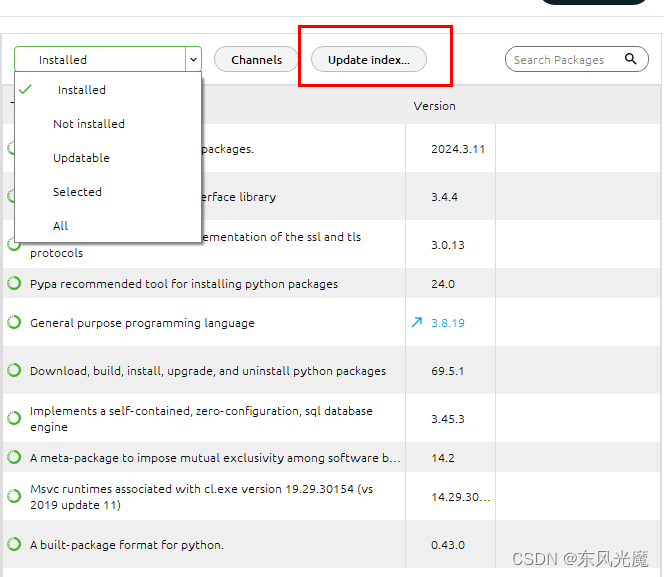This screenshot has height=577, width=664.
Task: Click 'General purpose programming language' description
Action: [142, 323]
